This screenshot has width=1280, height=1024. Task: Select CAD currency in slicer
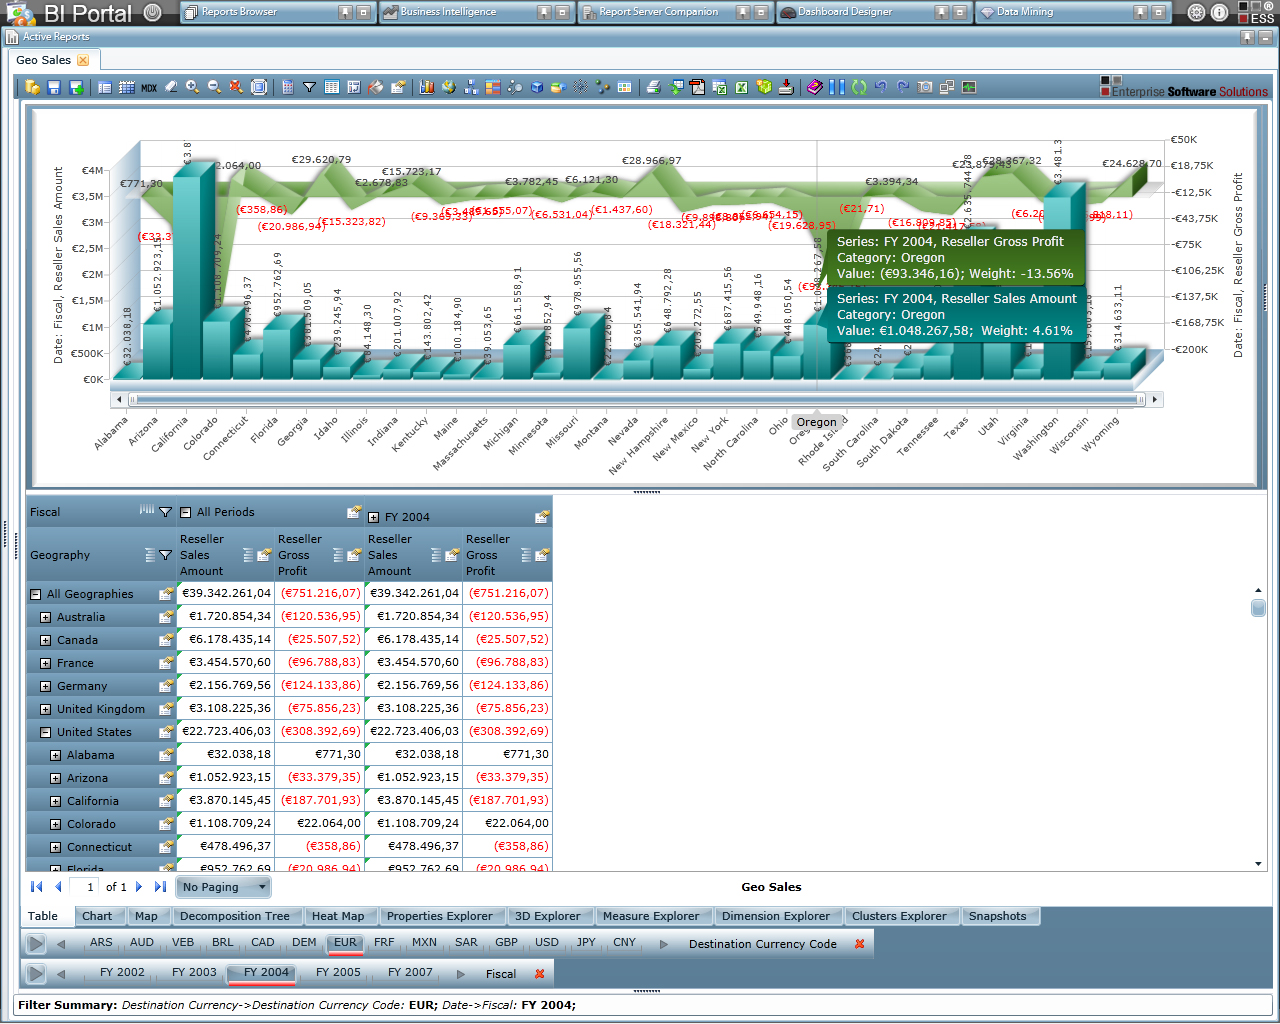pos(263,942)
